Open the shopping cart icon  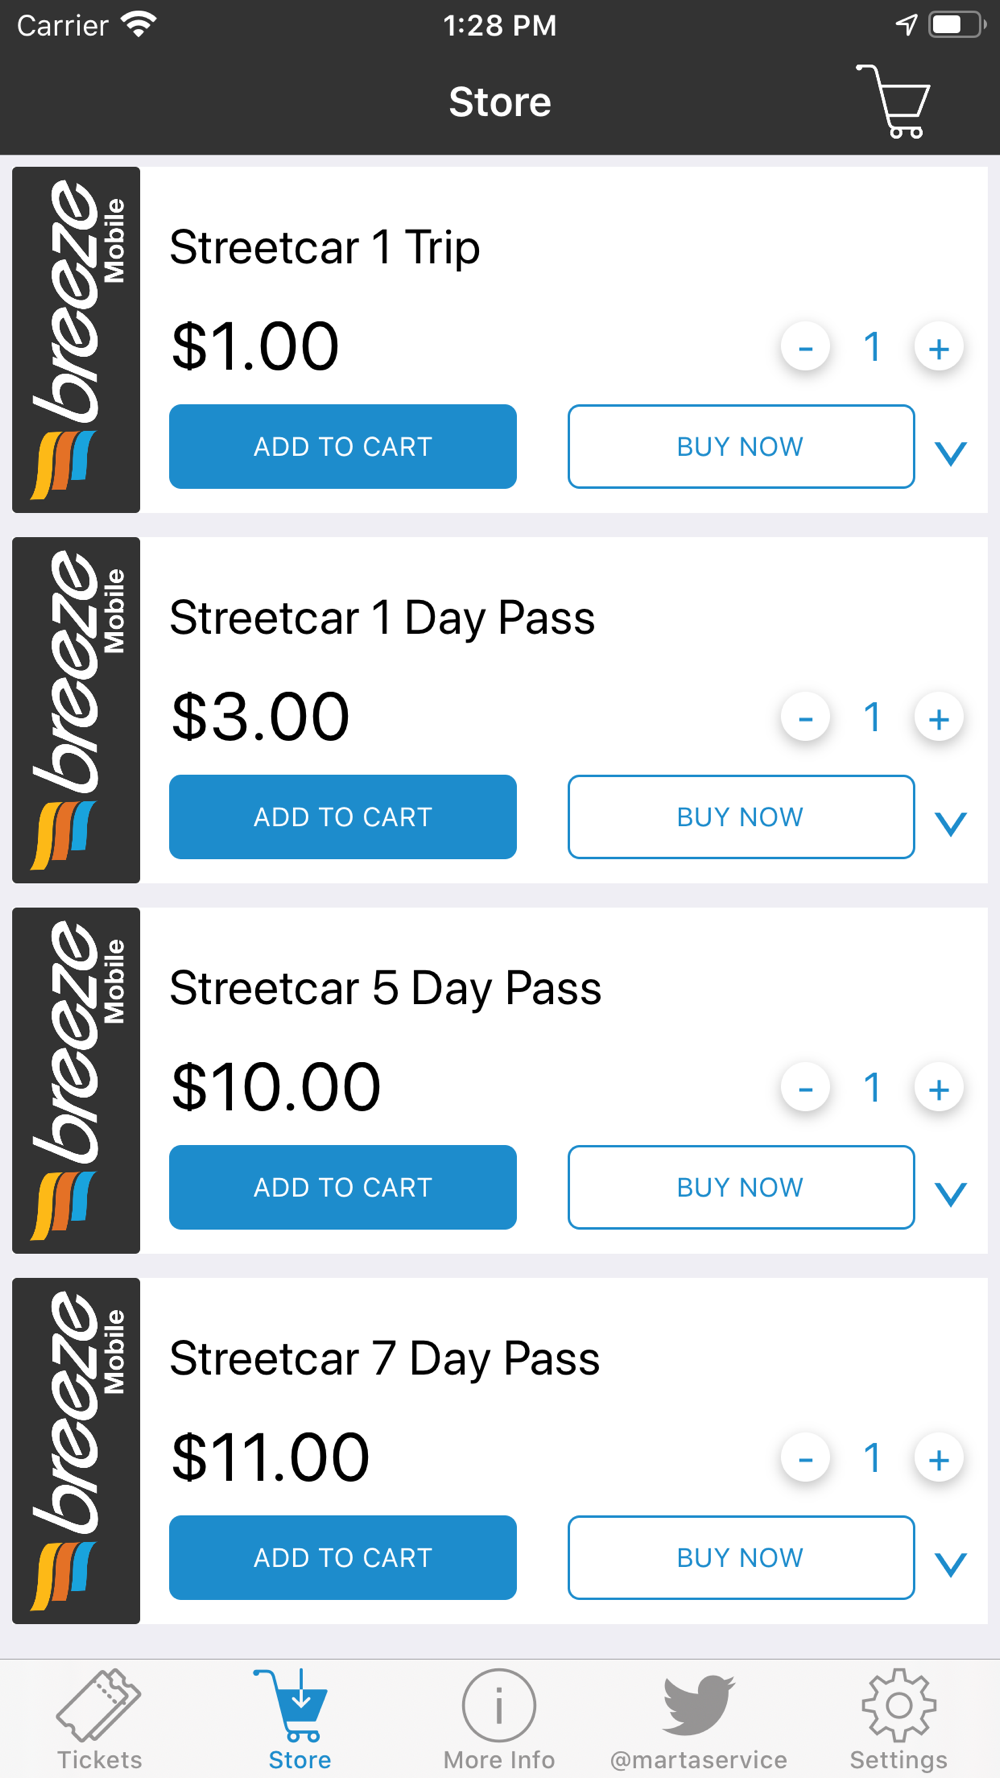[x=893, y=101]
